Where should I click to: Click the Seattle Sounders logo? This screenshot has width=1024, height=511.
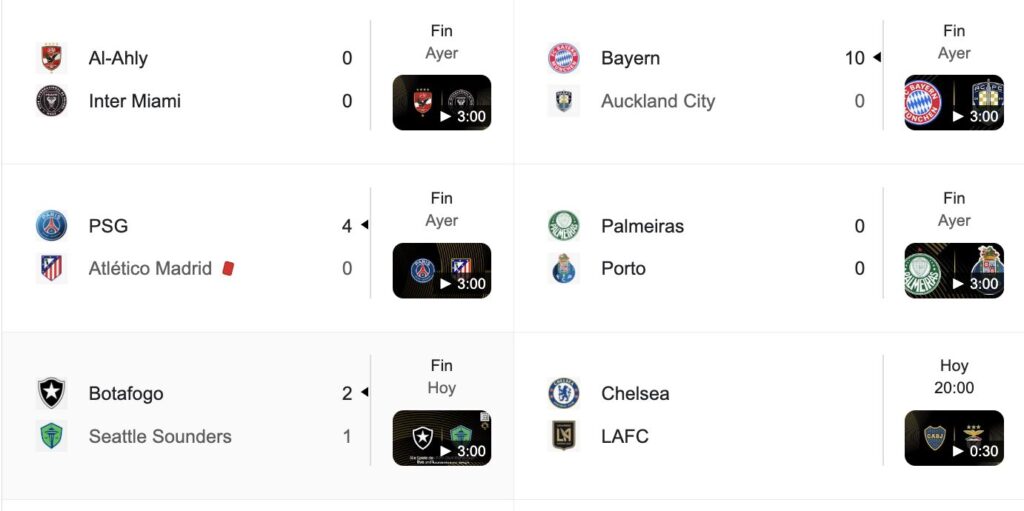(x=52, y=437)
